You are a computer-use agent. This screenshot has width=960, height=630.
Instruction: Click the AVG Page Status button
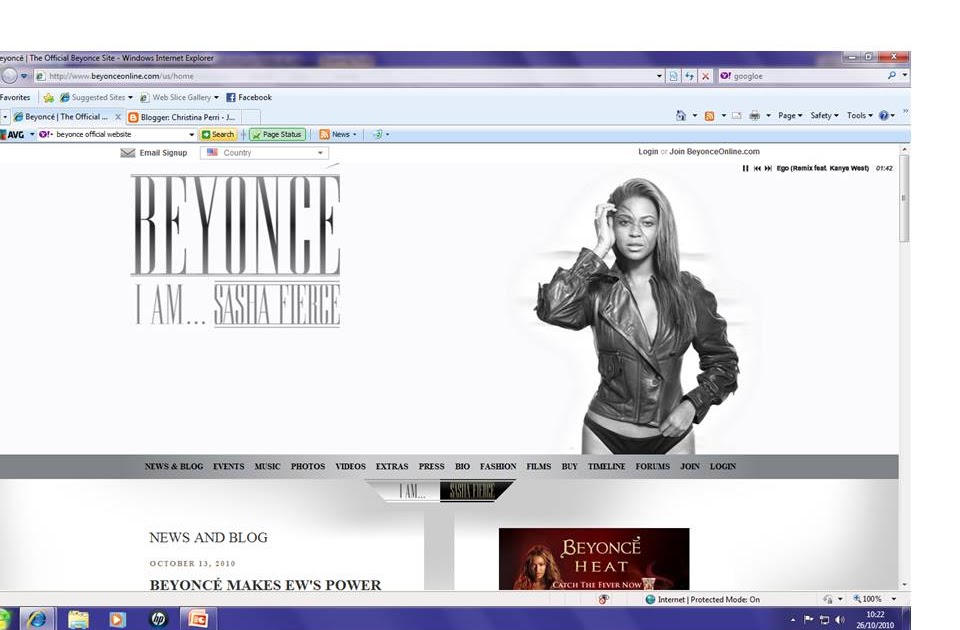[x=277, y=134]
